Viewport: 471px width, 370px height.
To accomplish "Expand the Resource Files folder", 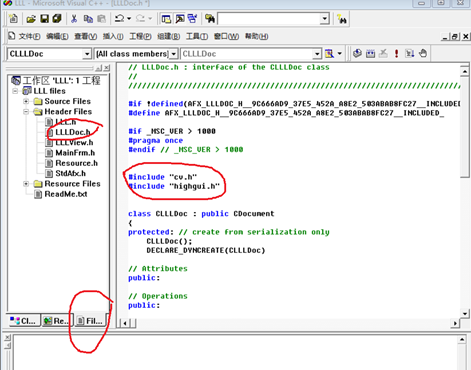I will coord(26,184).
